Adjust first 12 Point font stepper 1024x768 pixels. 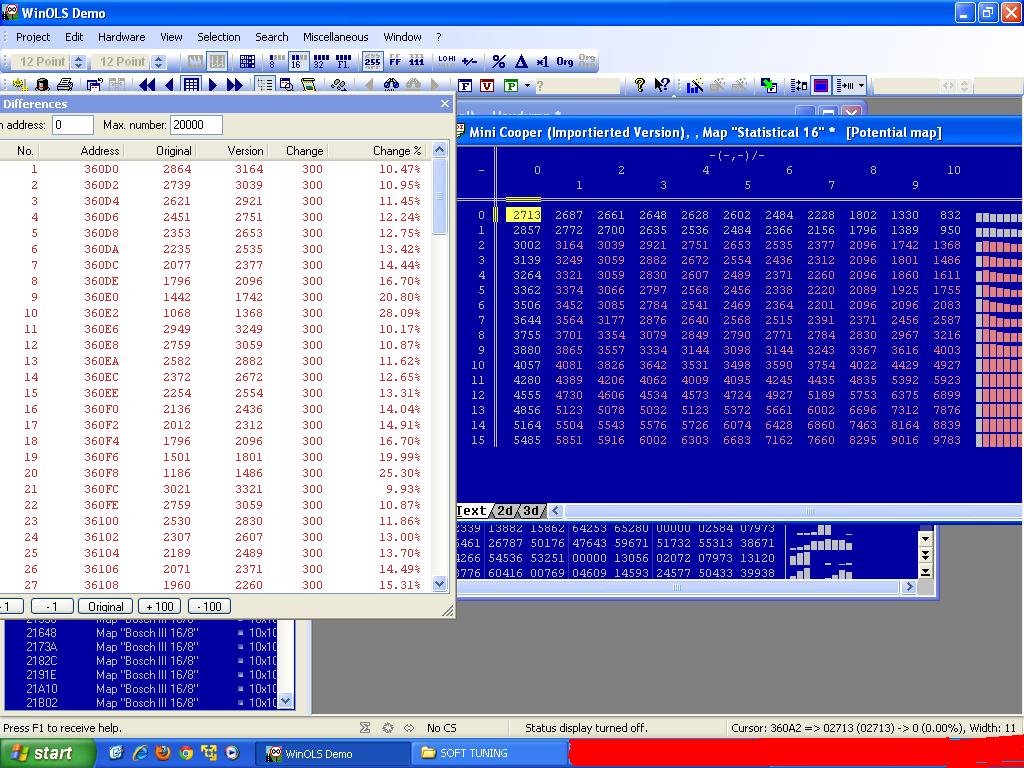point(78,61)
